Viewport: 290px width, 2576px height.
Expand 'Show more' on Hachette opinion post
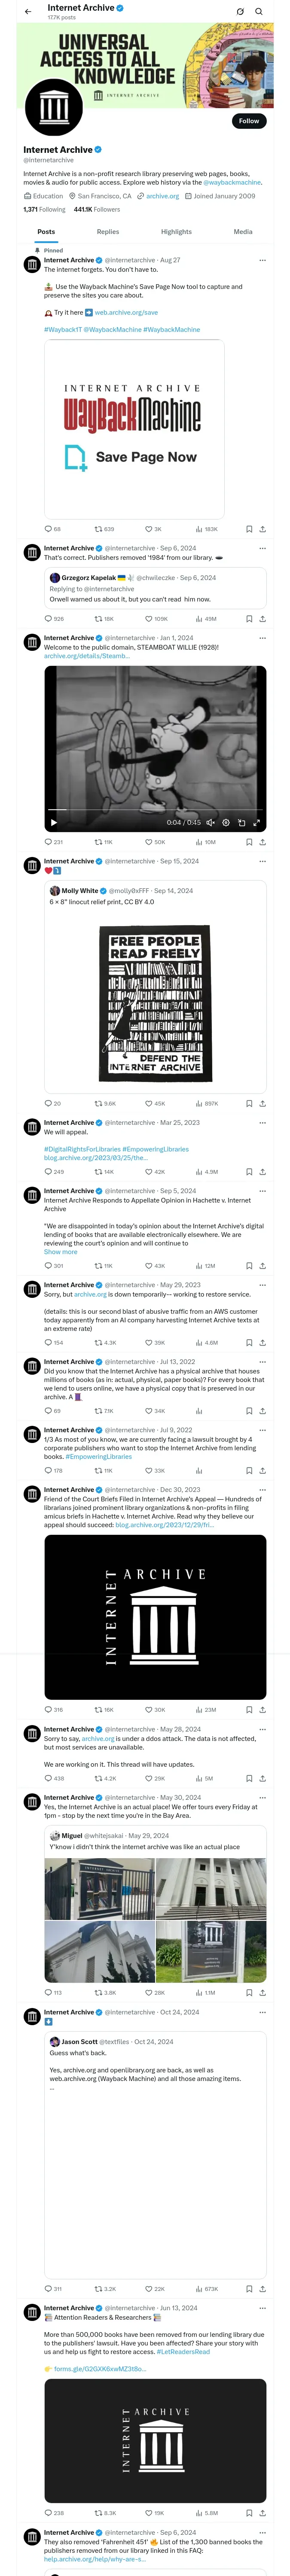point(60,1251)
